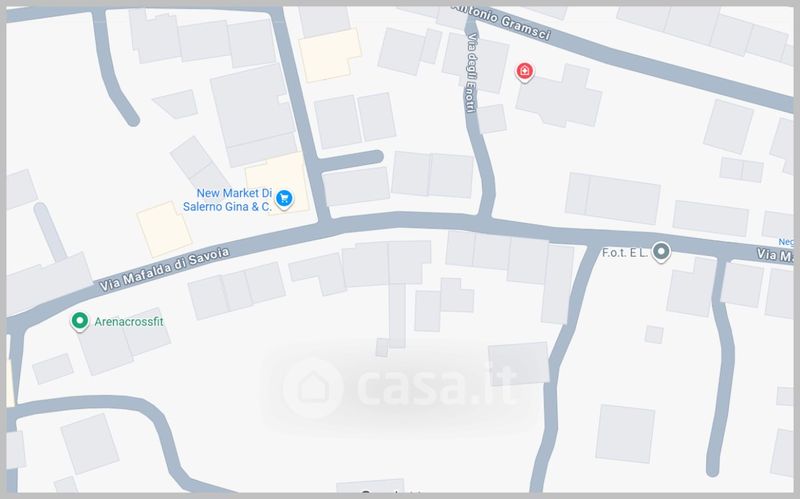Viewport: 800px width, 499px height.
Task: Select the cut-off 'Via M' label at right edge
Action: point(775,255)
